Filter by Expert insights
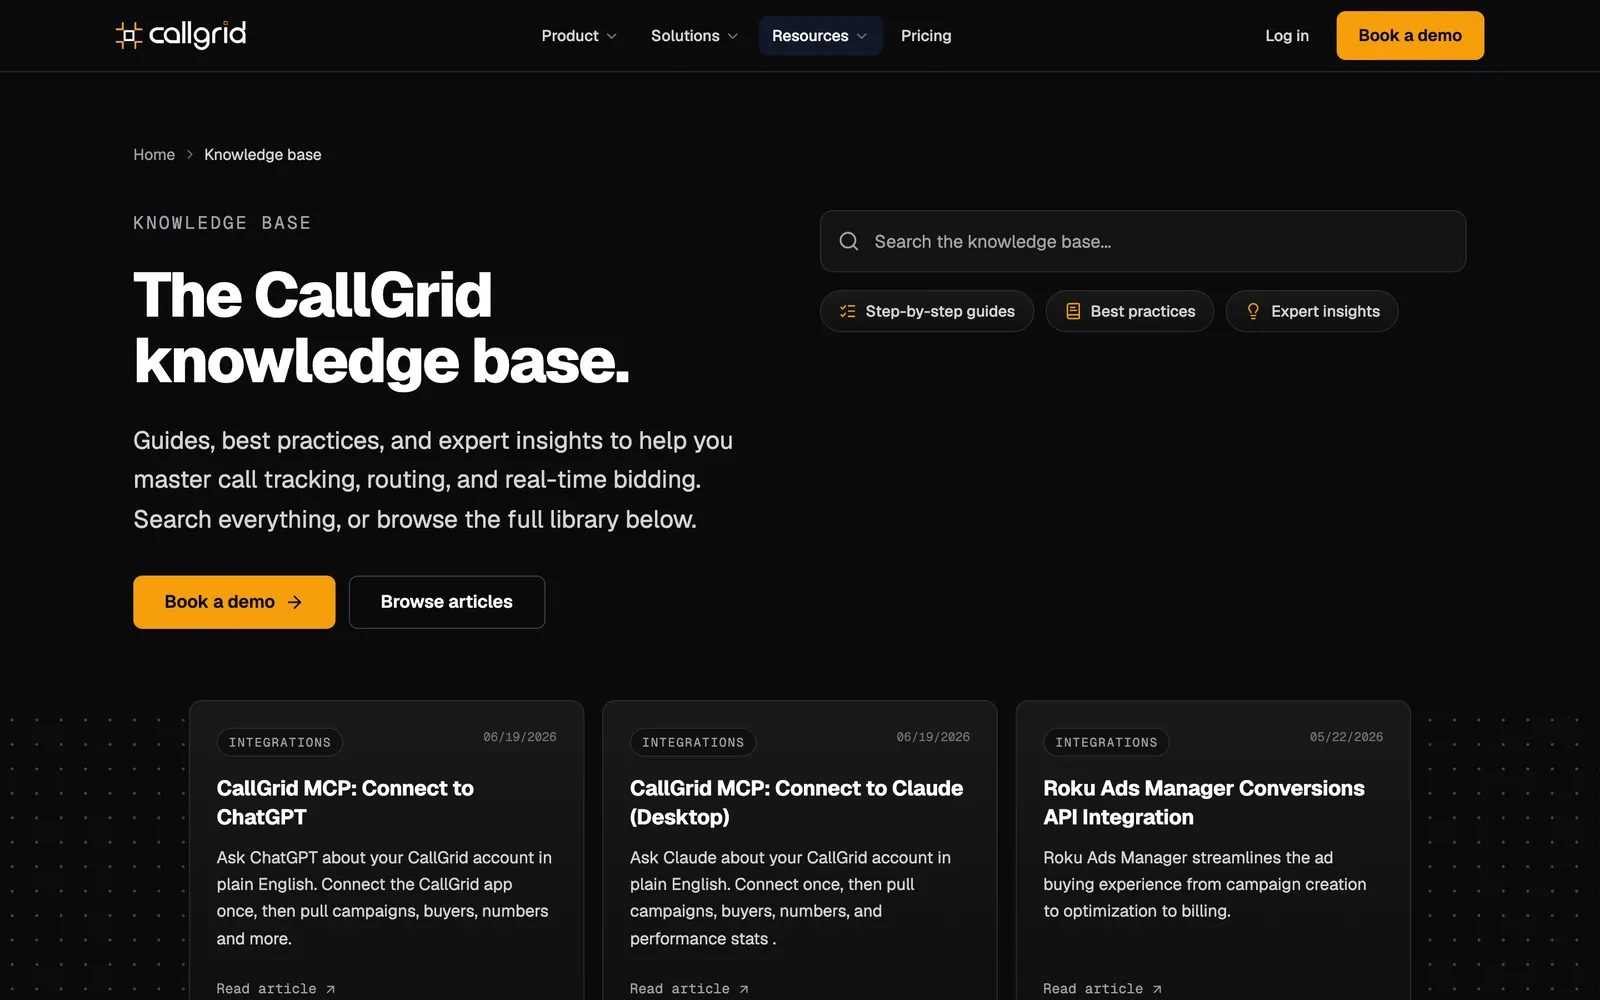The width and height of the screenshot is (1600, 1000). (1312, 311)
